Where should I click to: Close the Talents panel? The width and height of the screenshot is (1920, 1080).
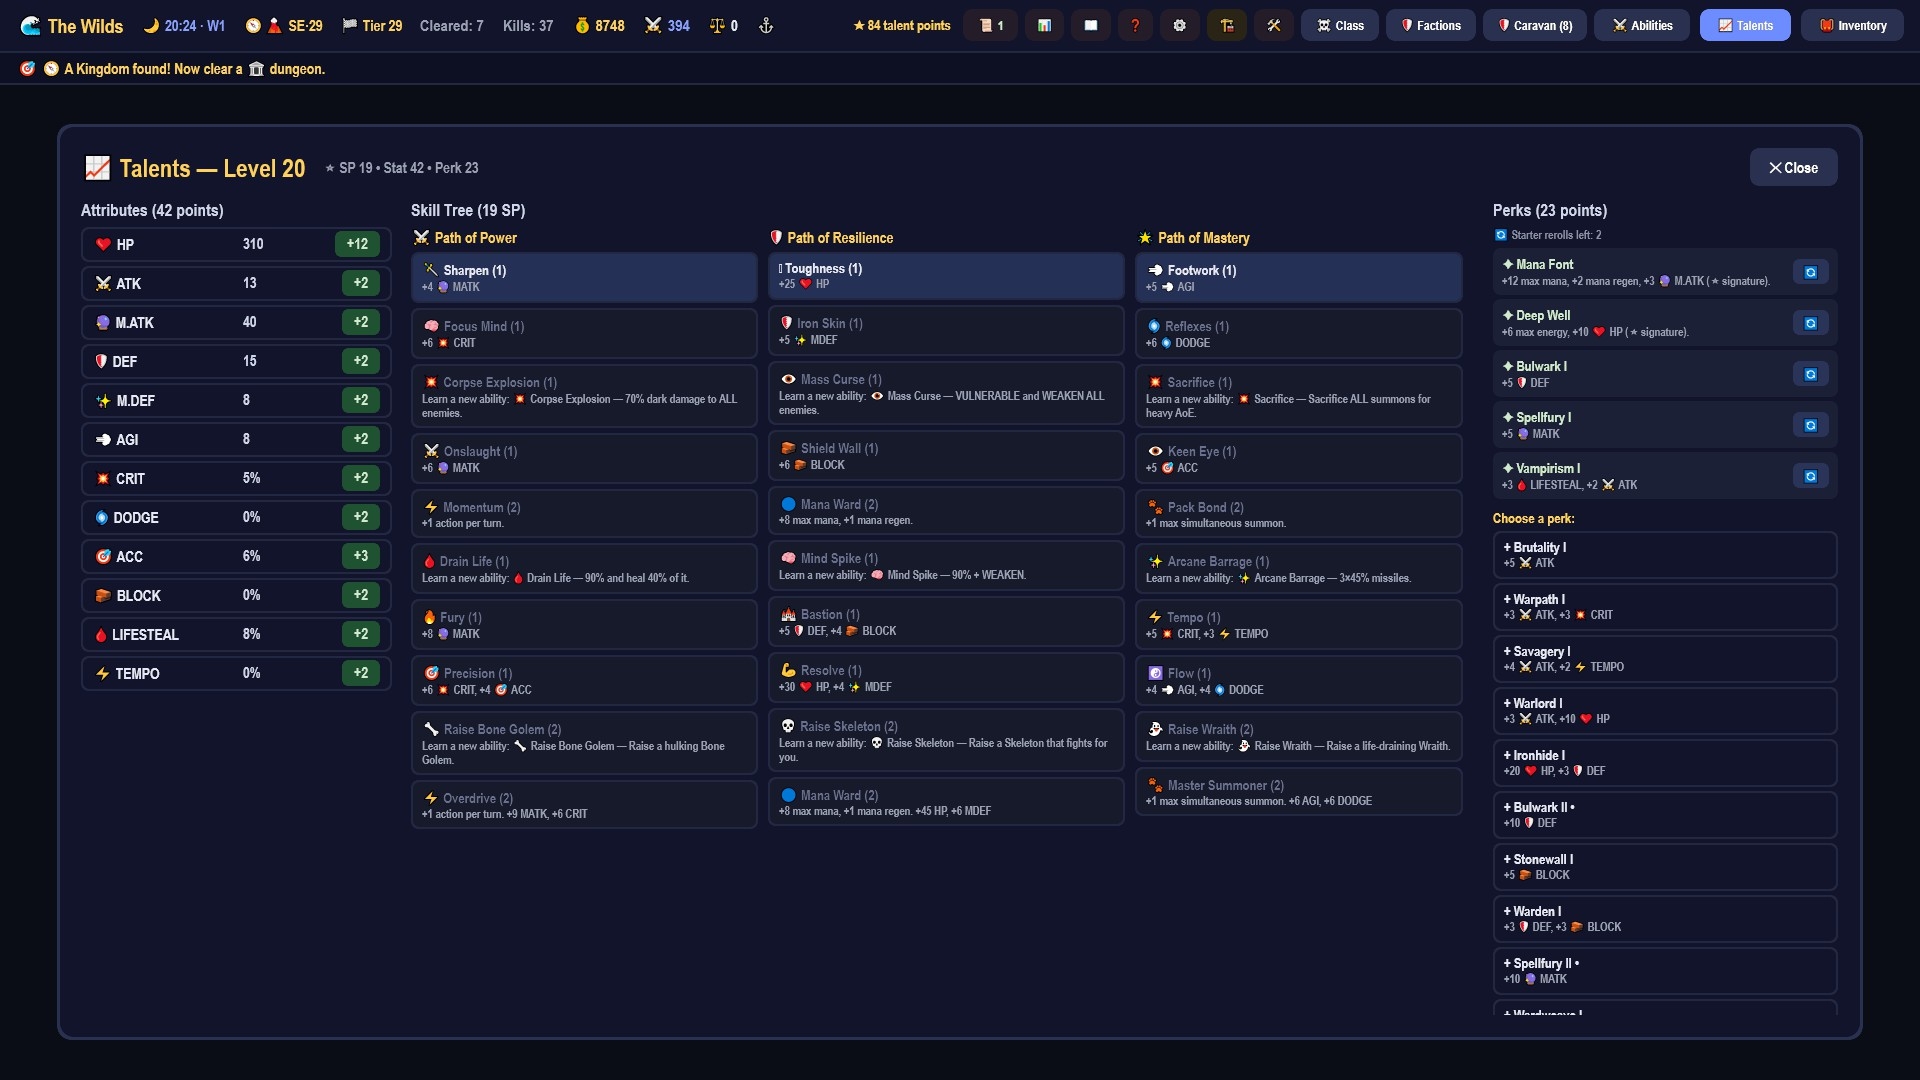click(1793, 168)
